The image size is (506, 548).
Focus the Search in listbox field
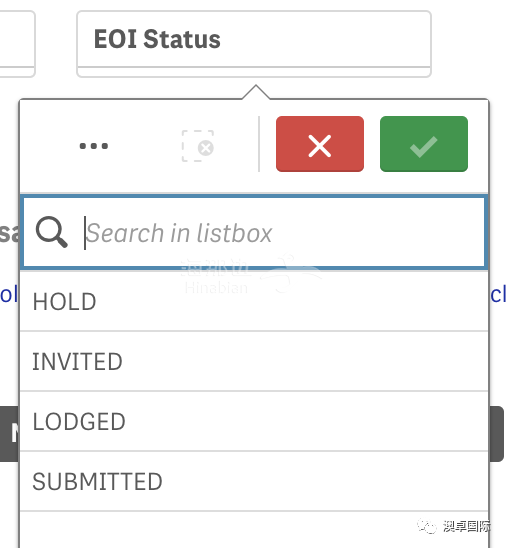point(254,232)
